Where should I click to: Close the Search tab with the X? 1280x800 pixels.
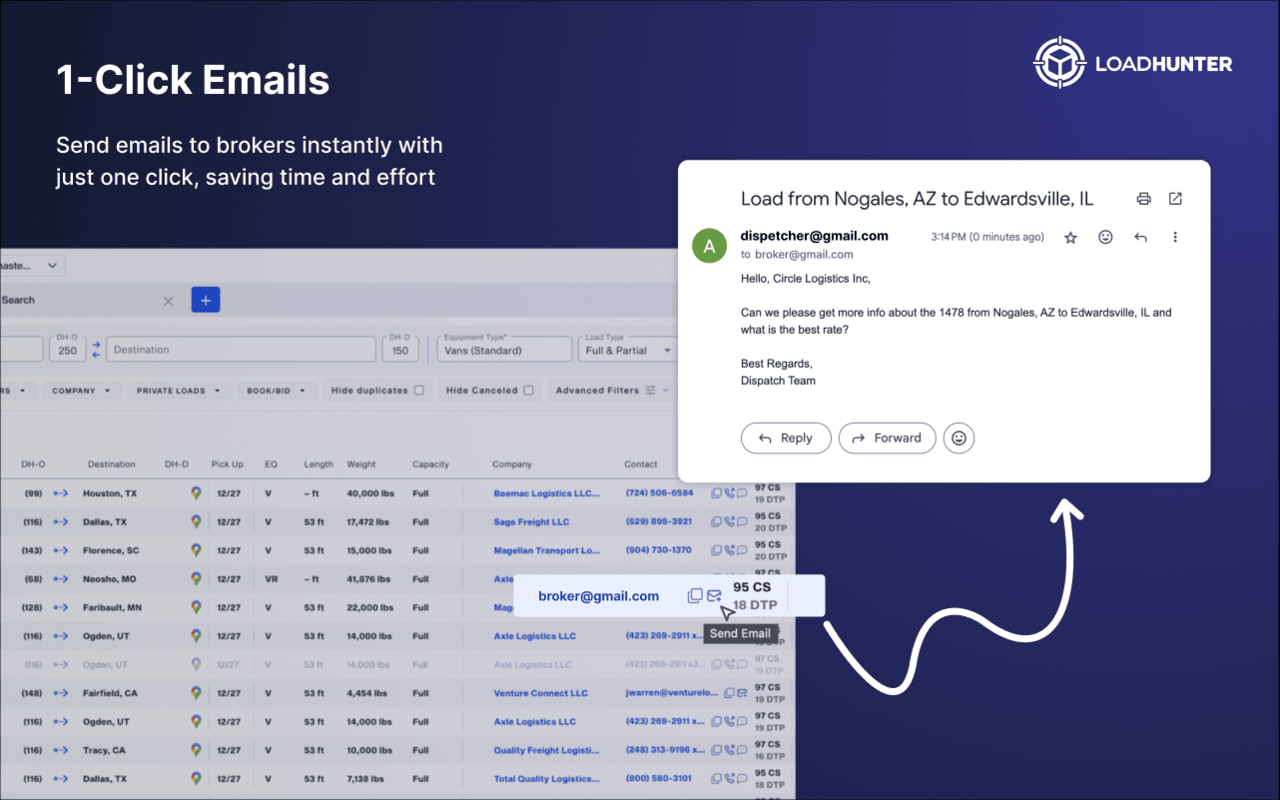(x=168, y=301)
